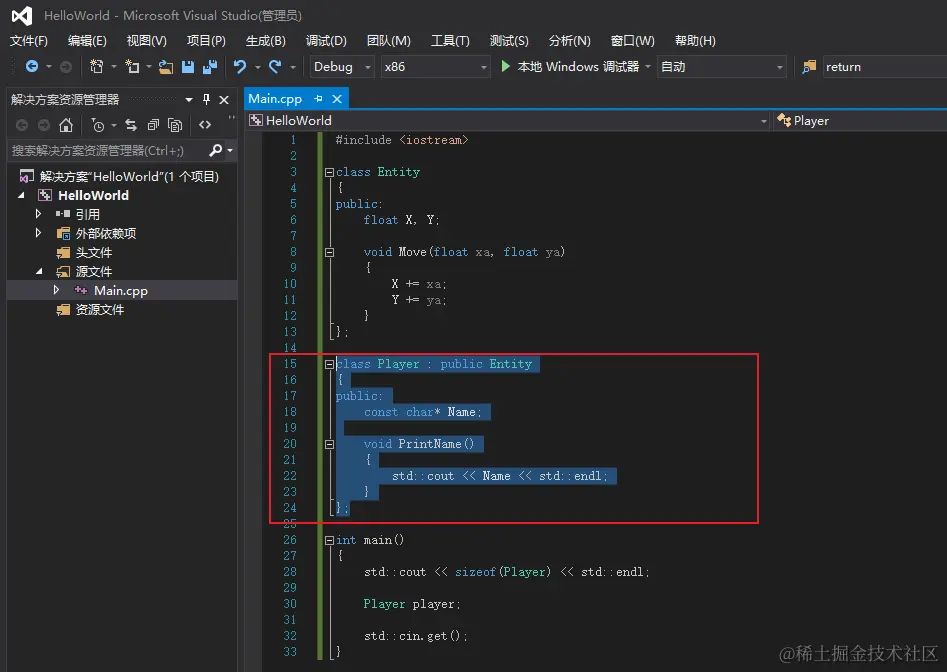
Task: Open the 分析(N) menu
Action: point(569,40)
